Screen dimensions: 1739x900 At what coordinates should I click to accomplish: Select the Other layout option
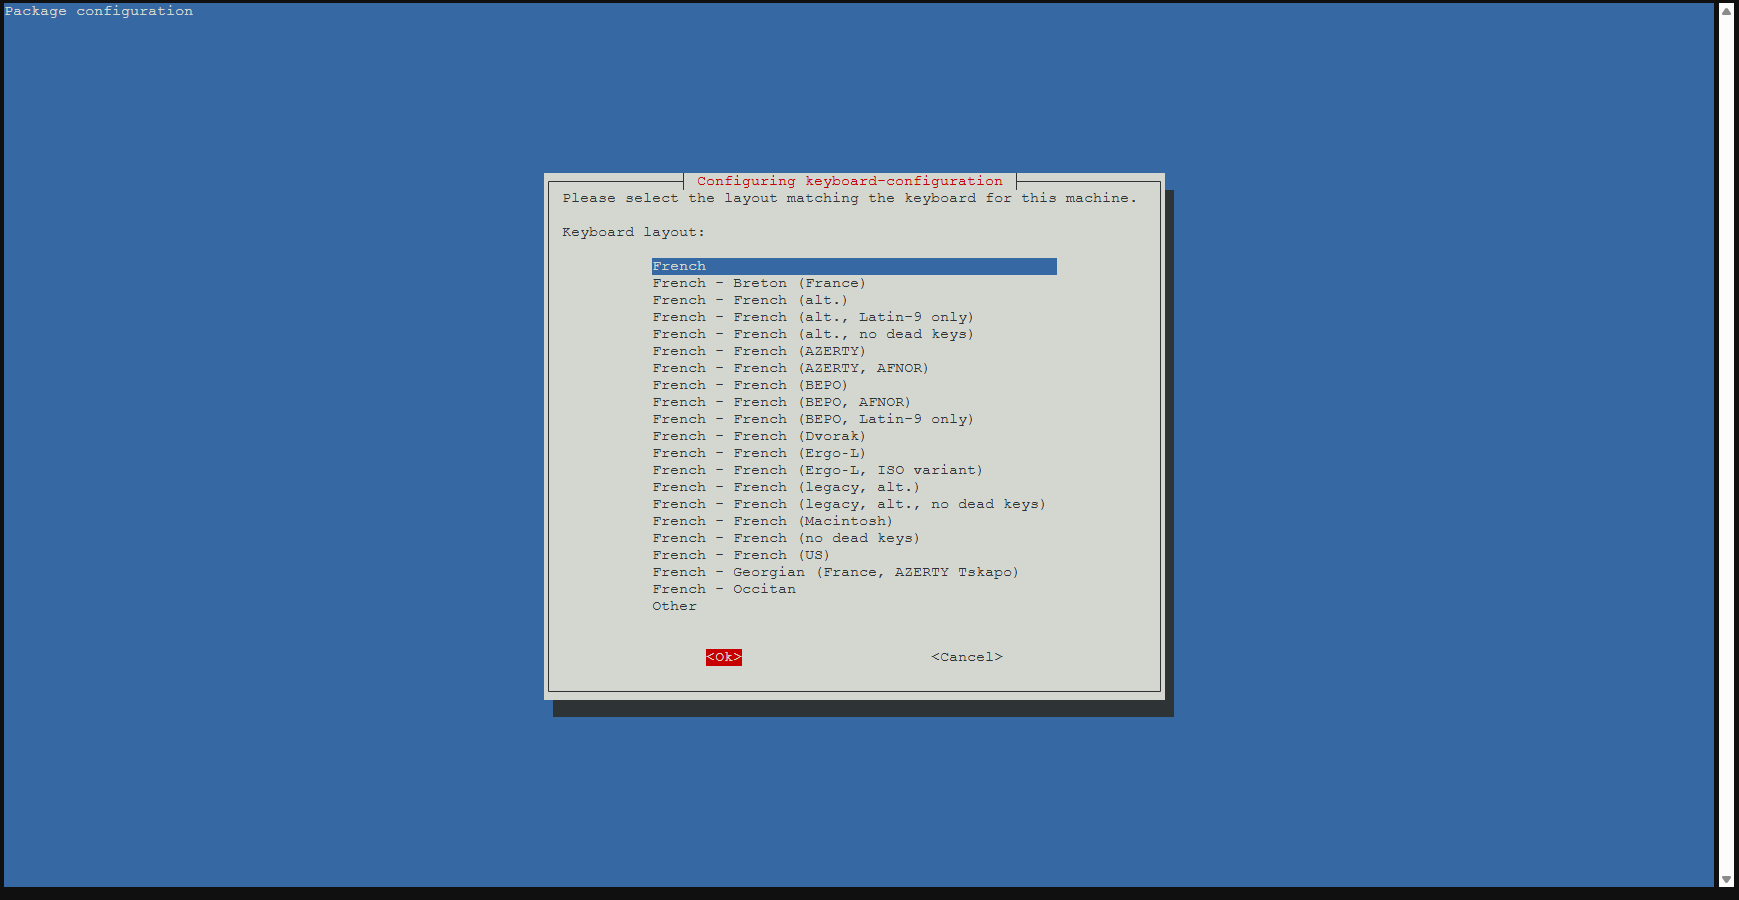pos(675,606)
